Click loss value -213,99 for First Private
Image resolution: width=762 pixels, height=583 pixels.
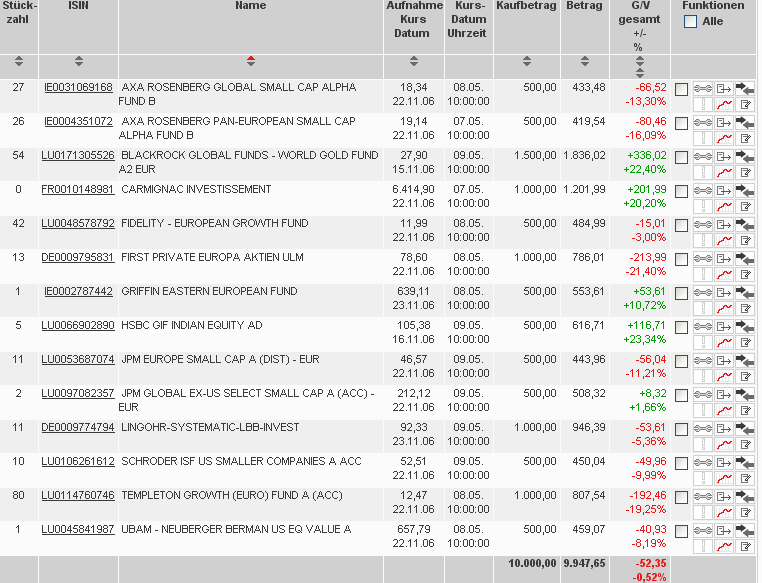(x=648, y=257)
